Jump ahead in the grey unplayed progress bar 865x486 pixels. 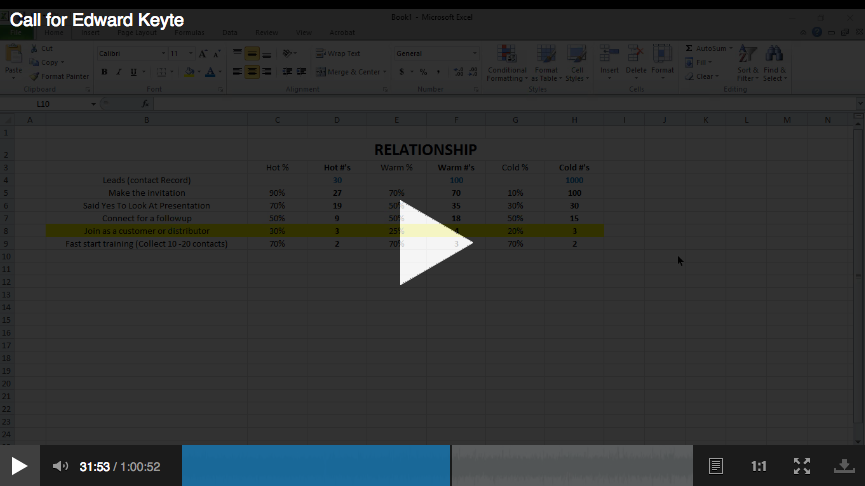click(572, 466)
